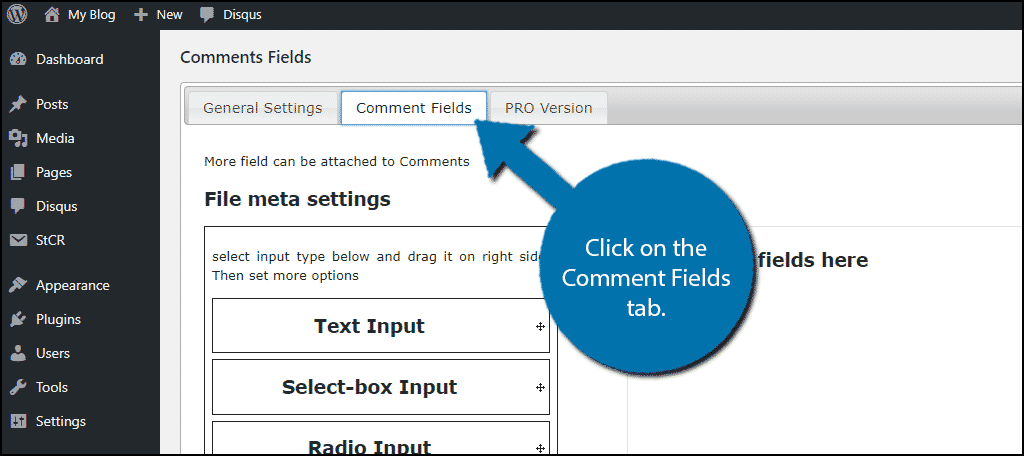The image size is (1024, 456).
Task: Click the Radio Input field box
Action: [x=381, y=438]
